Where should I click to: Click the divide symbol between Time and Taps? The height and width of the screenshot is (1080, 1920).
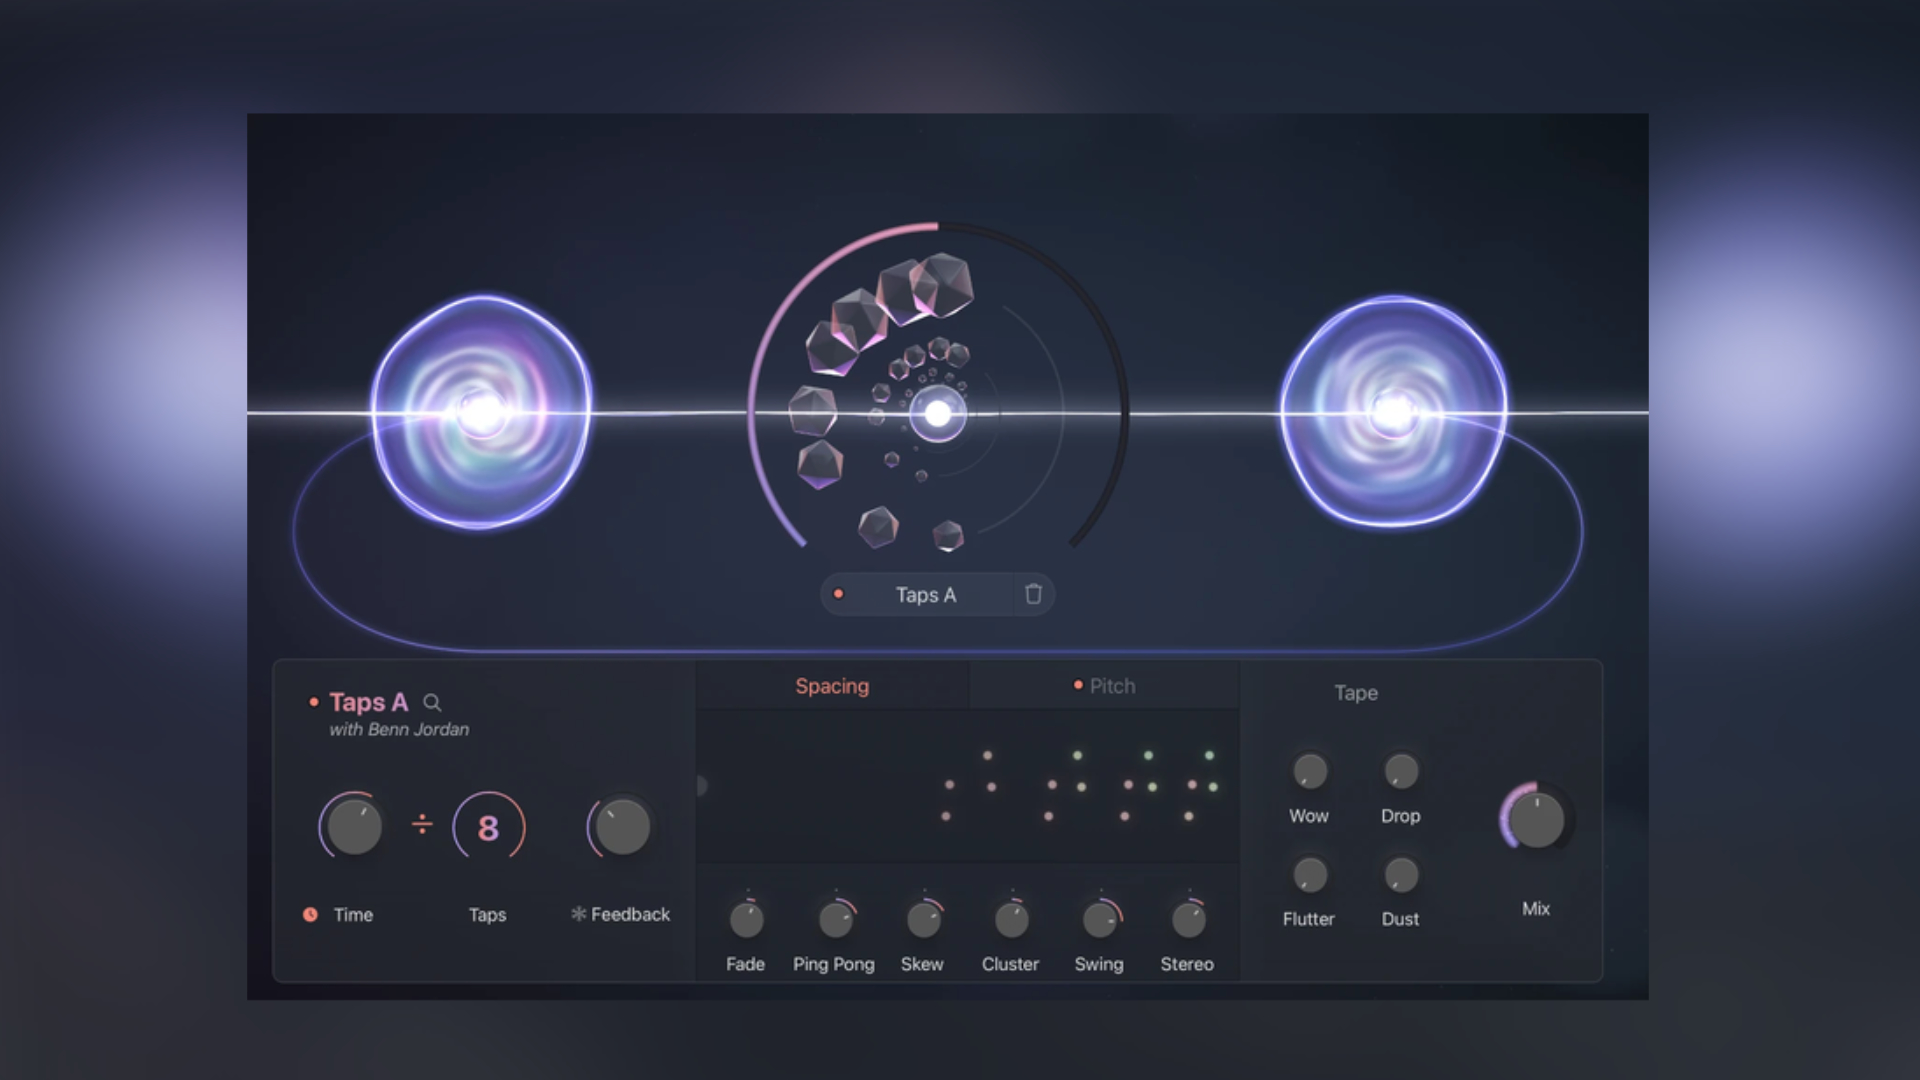pyautogui.click(x=422, y=825)
